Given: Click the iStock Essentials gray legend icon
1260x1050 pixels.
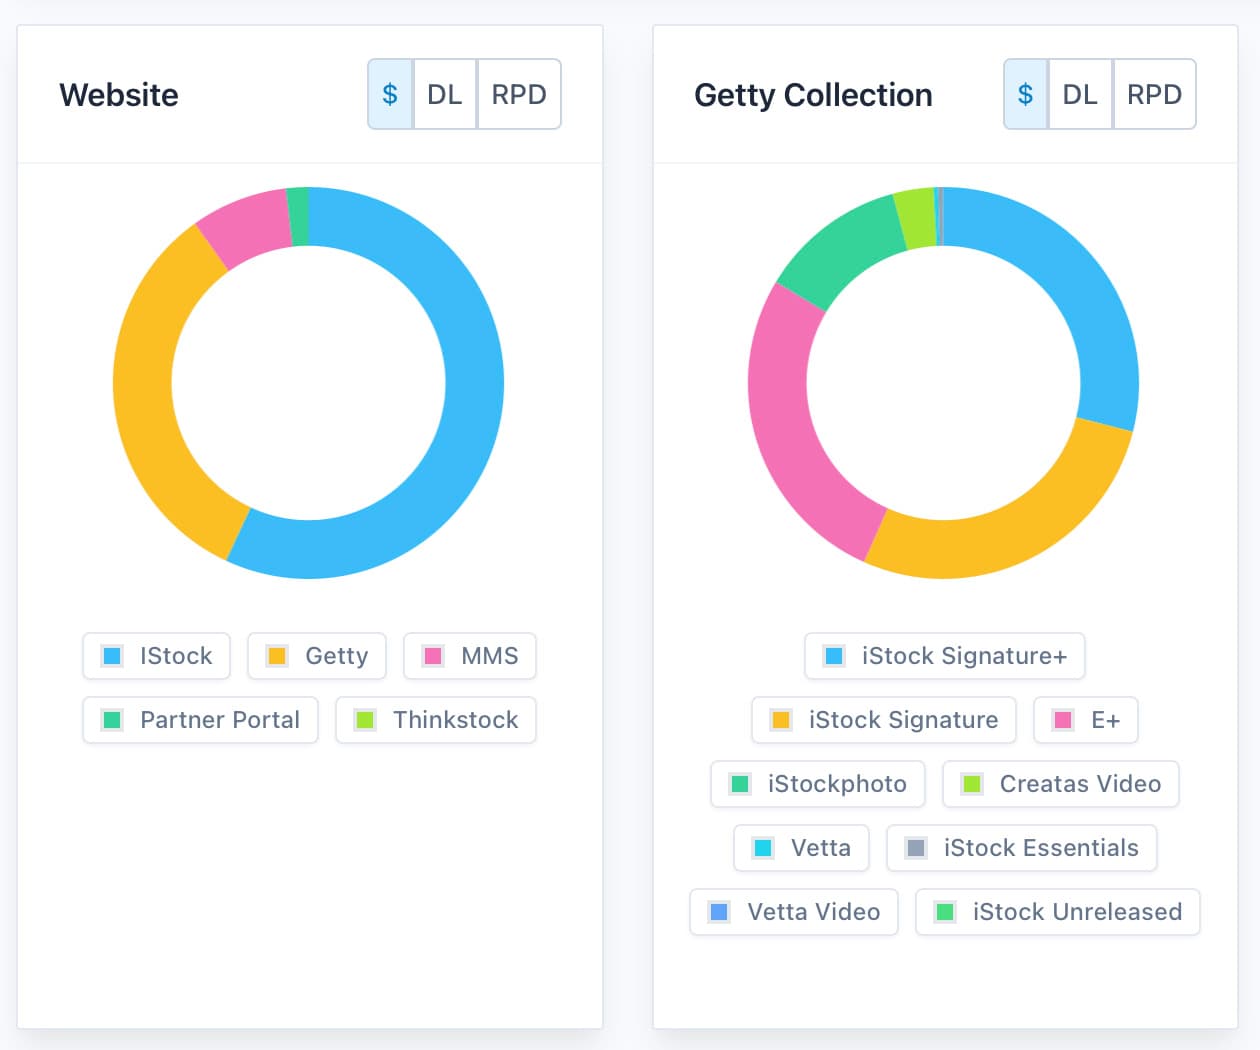Looking at the screenshot, I should pos(916,848).
